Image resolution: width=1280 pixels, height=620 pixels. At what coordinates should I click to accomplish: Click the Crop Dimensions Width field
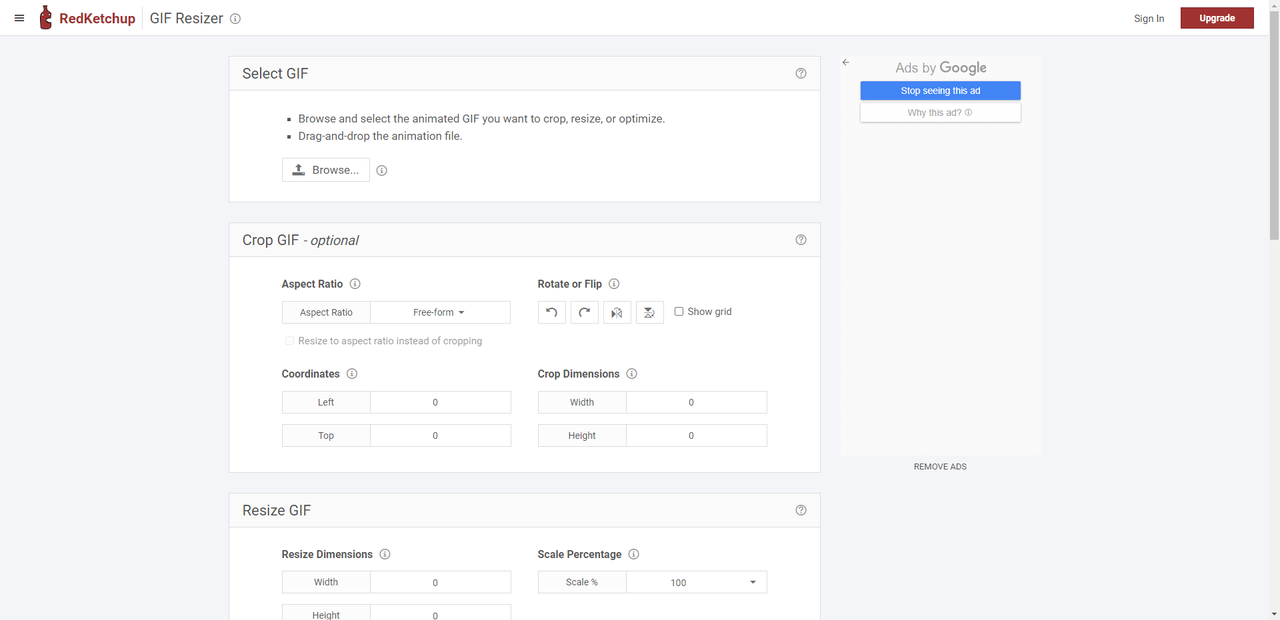[x=696, y=402]
